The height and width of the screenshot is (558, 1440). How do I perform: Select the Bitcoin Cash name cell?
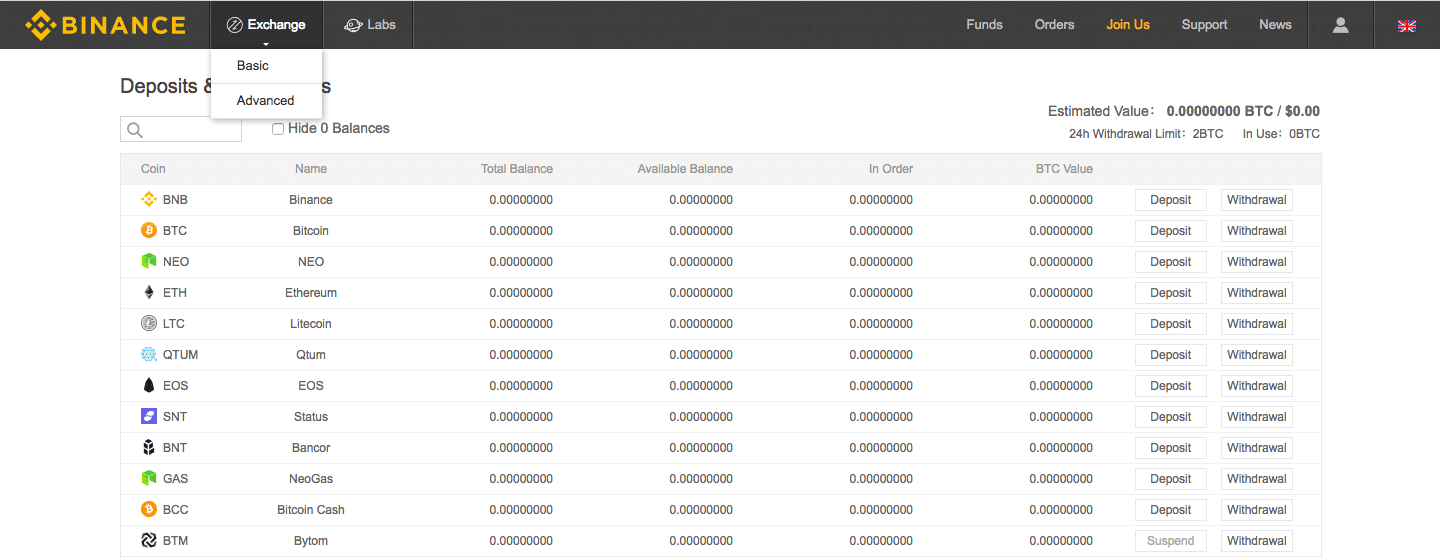[311, 510]
